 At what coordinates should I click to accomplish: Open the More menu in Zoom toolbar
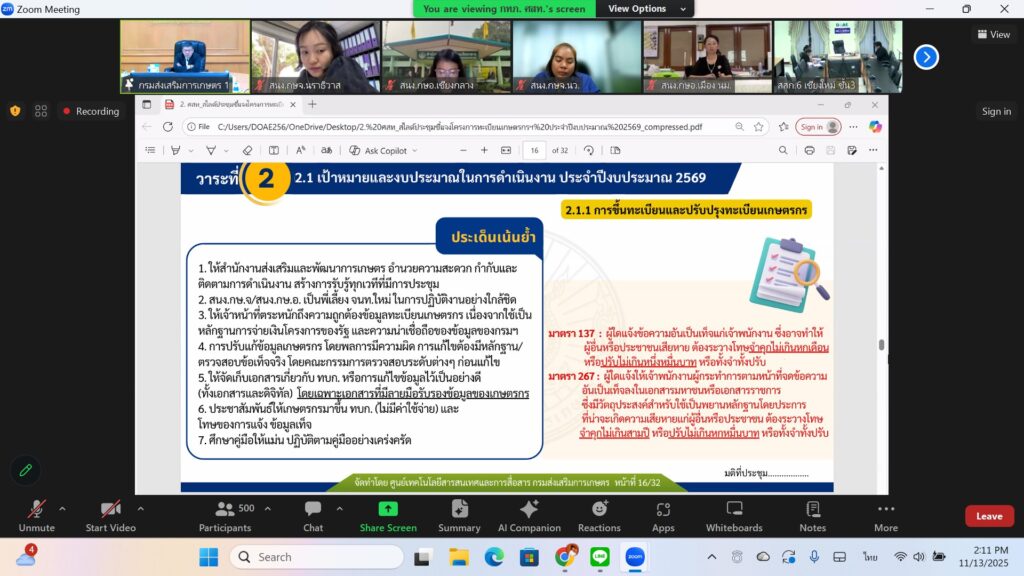tap(885, 514)
